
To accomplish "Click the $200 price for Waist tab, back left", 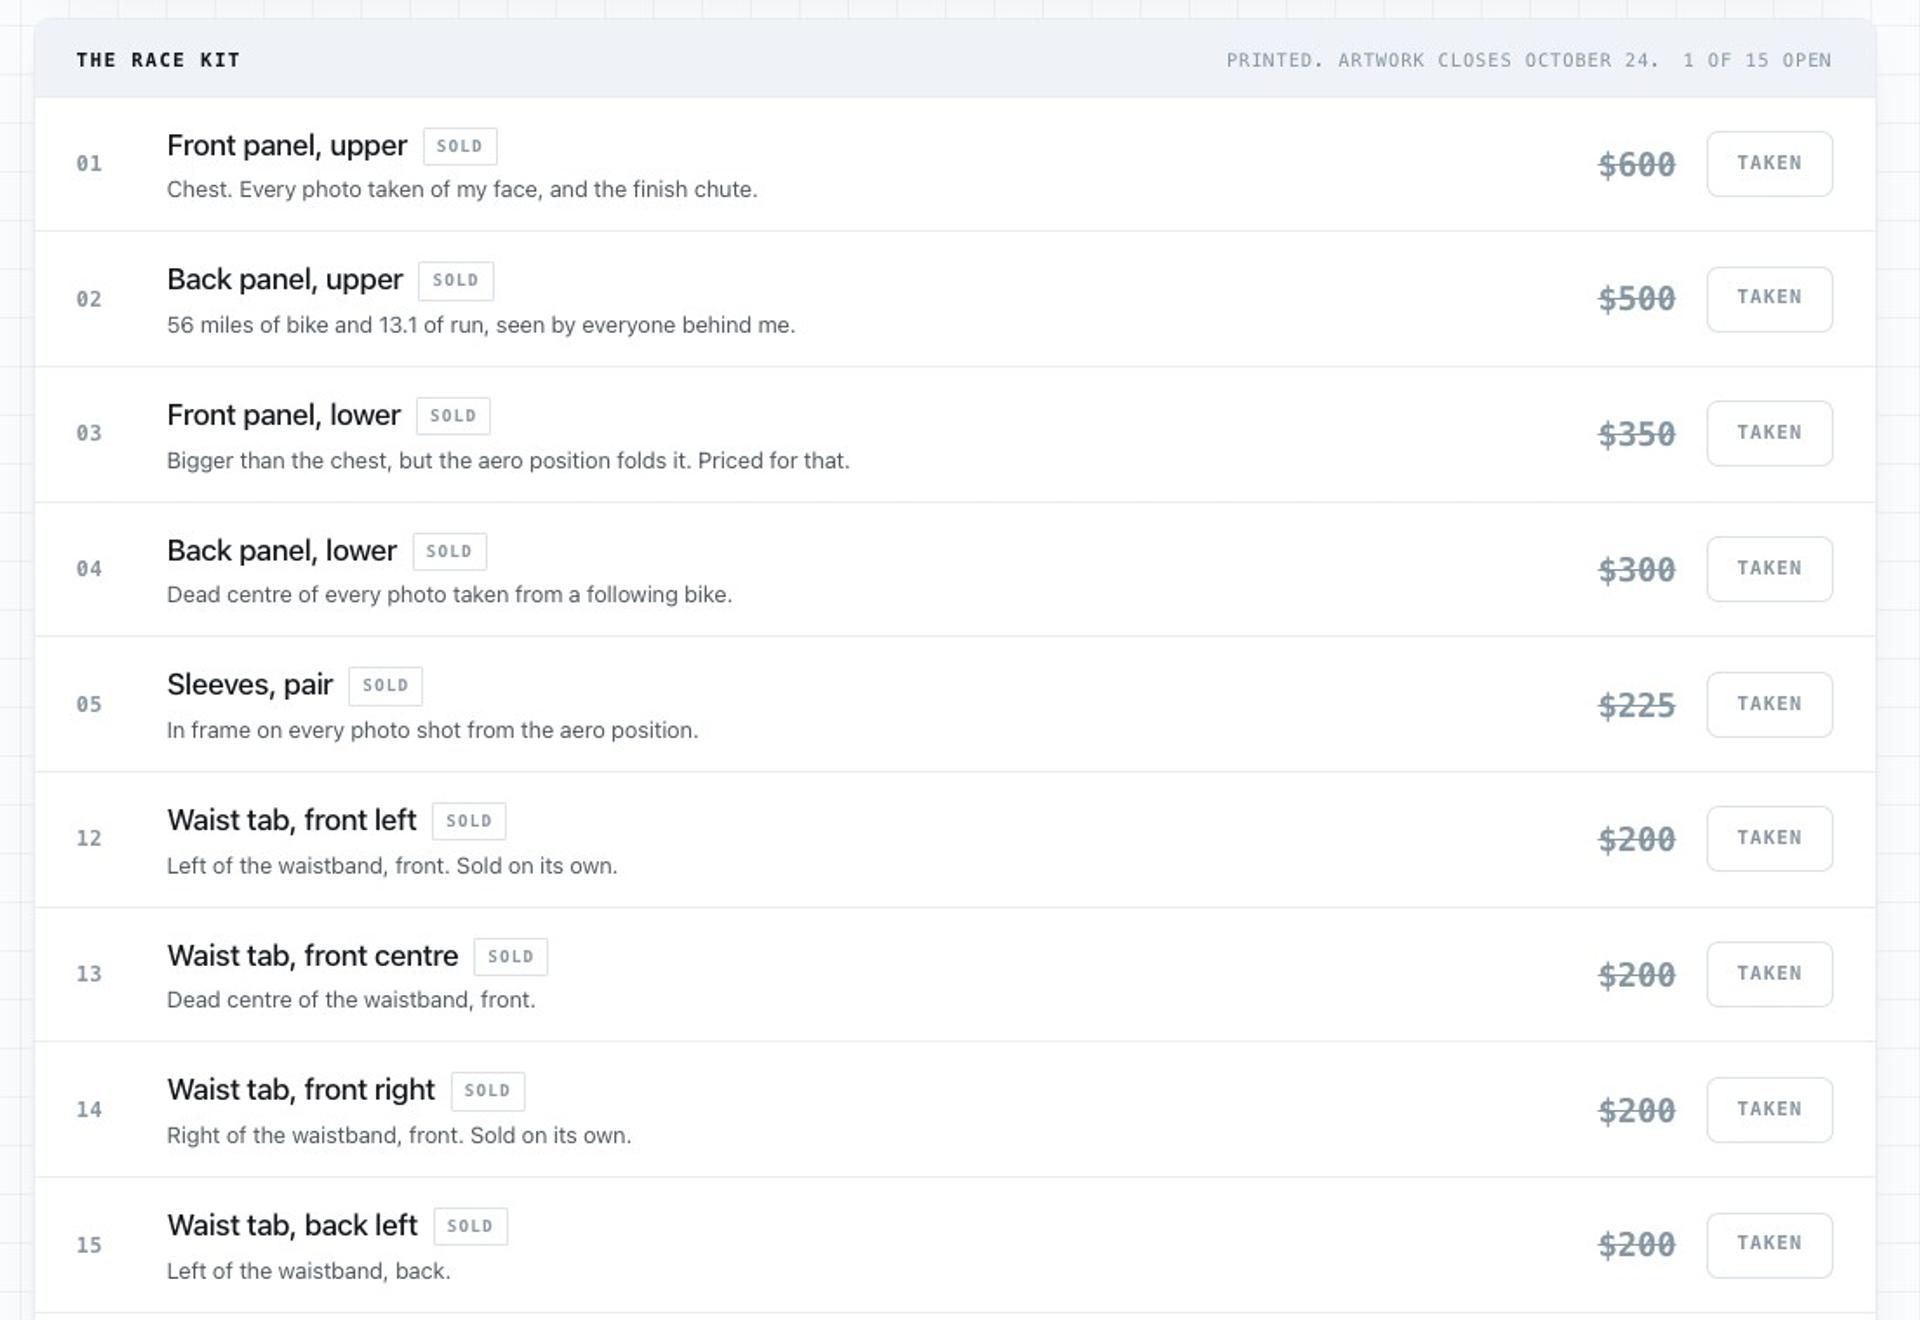I will tap(1637, 1245).
